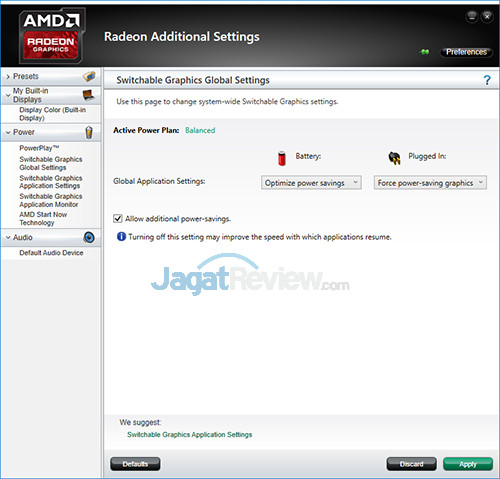The image size is (500, 479).
Task: Open the Plugged In Force power-saving graphics dropdown
Action: pos(430,183)
